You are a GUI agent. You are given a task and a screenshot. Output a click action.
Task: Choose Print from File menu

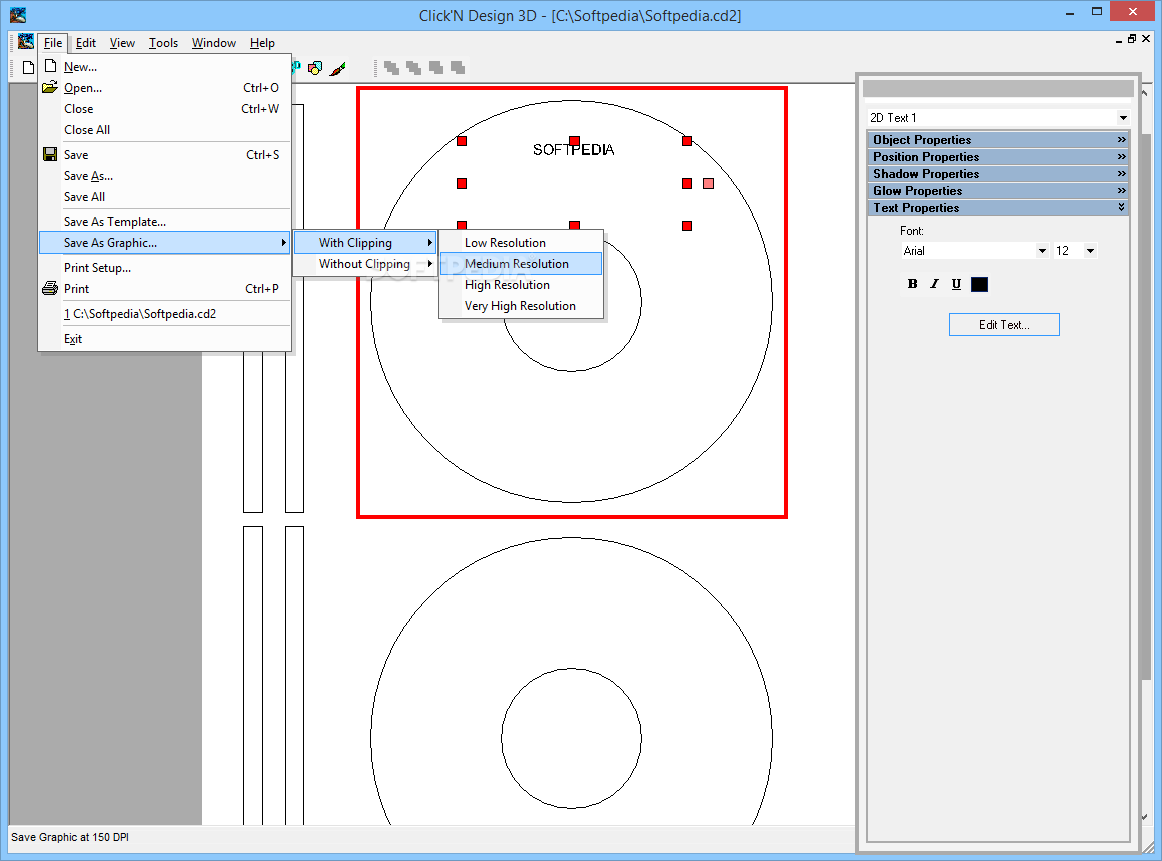coord(165,289)
